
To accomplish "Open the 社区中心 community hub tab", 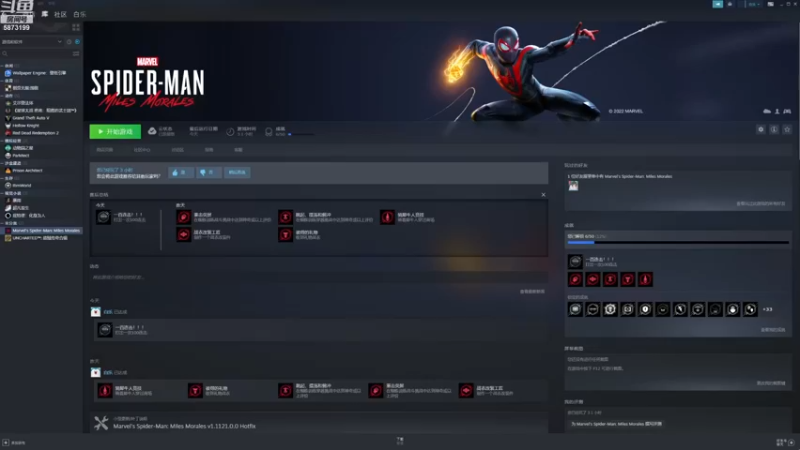I will click(142, 150).
